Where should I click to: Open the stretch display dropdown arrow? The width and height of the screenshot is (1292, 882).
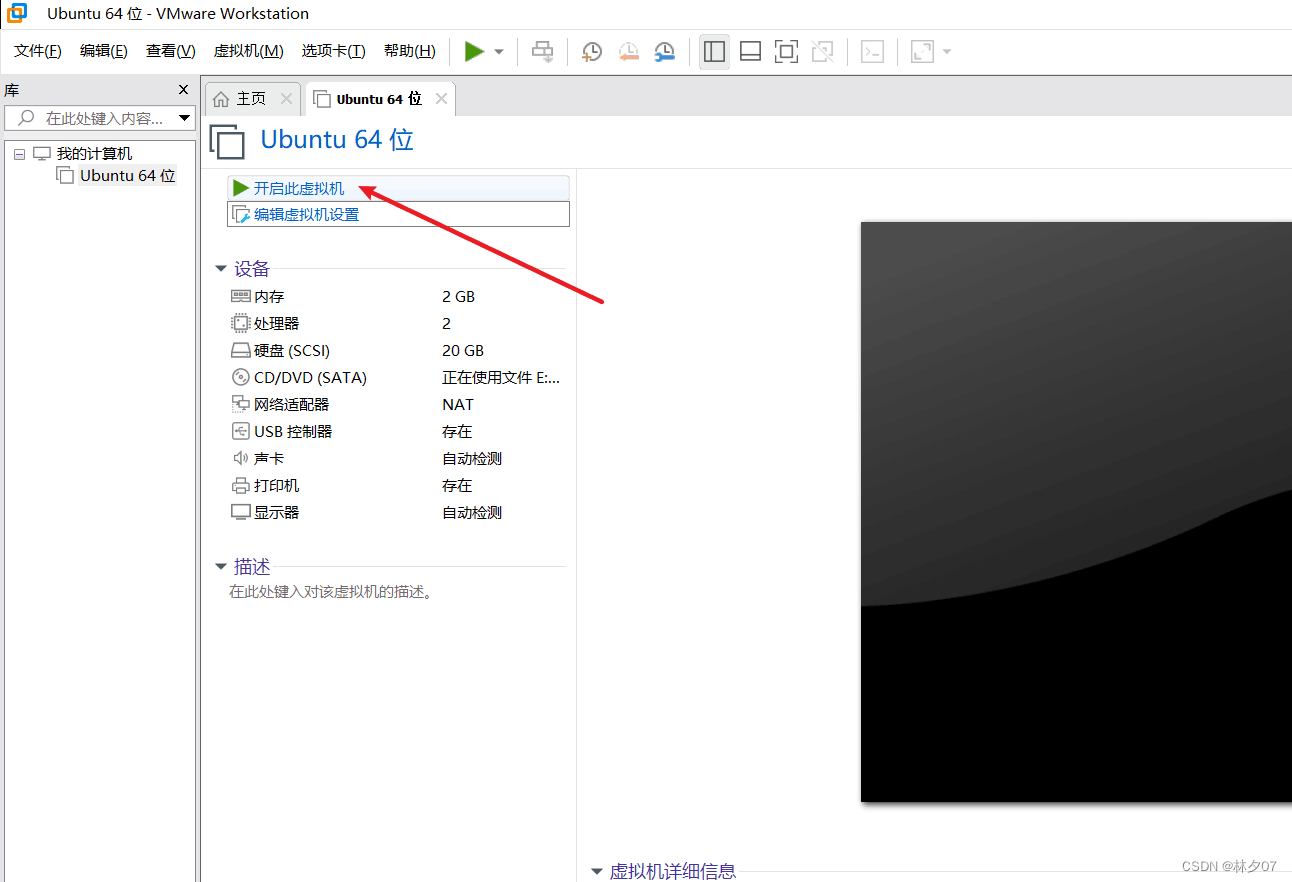click(x=946, y=52)
